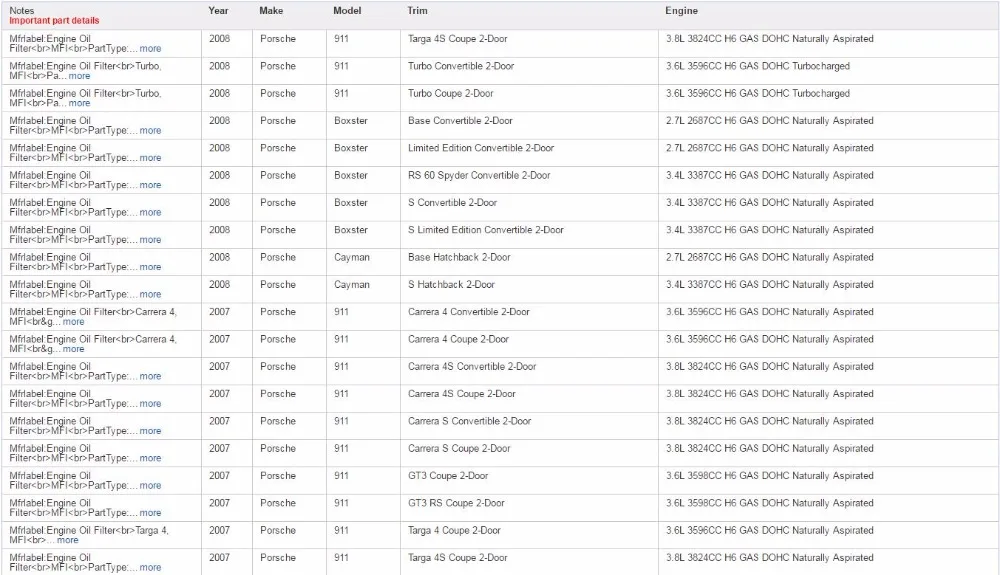
Task: Click the Notes column header
Action: [x=22, y=11]
